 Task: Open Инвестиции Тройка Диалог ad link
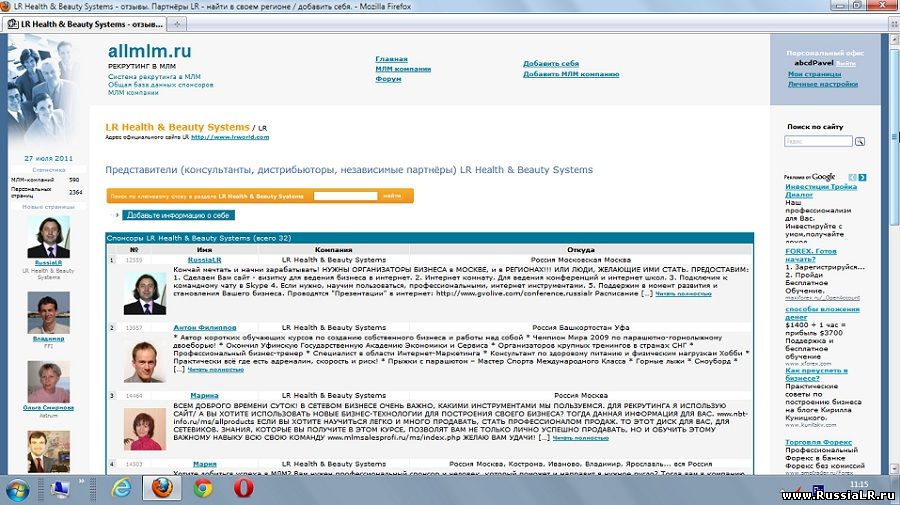821,191
